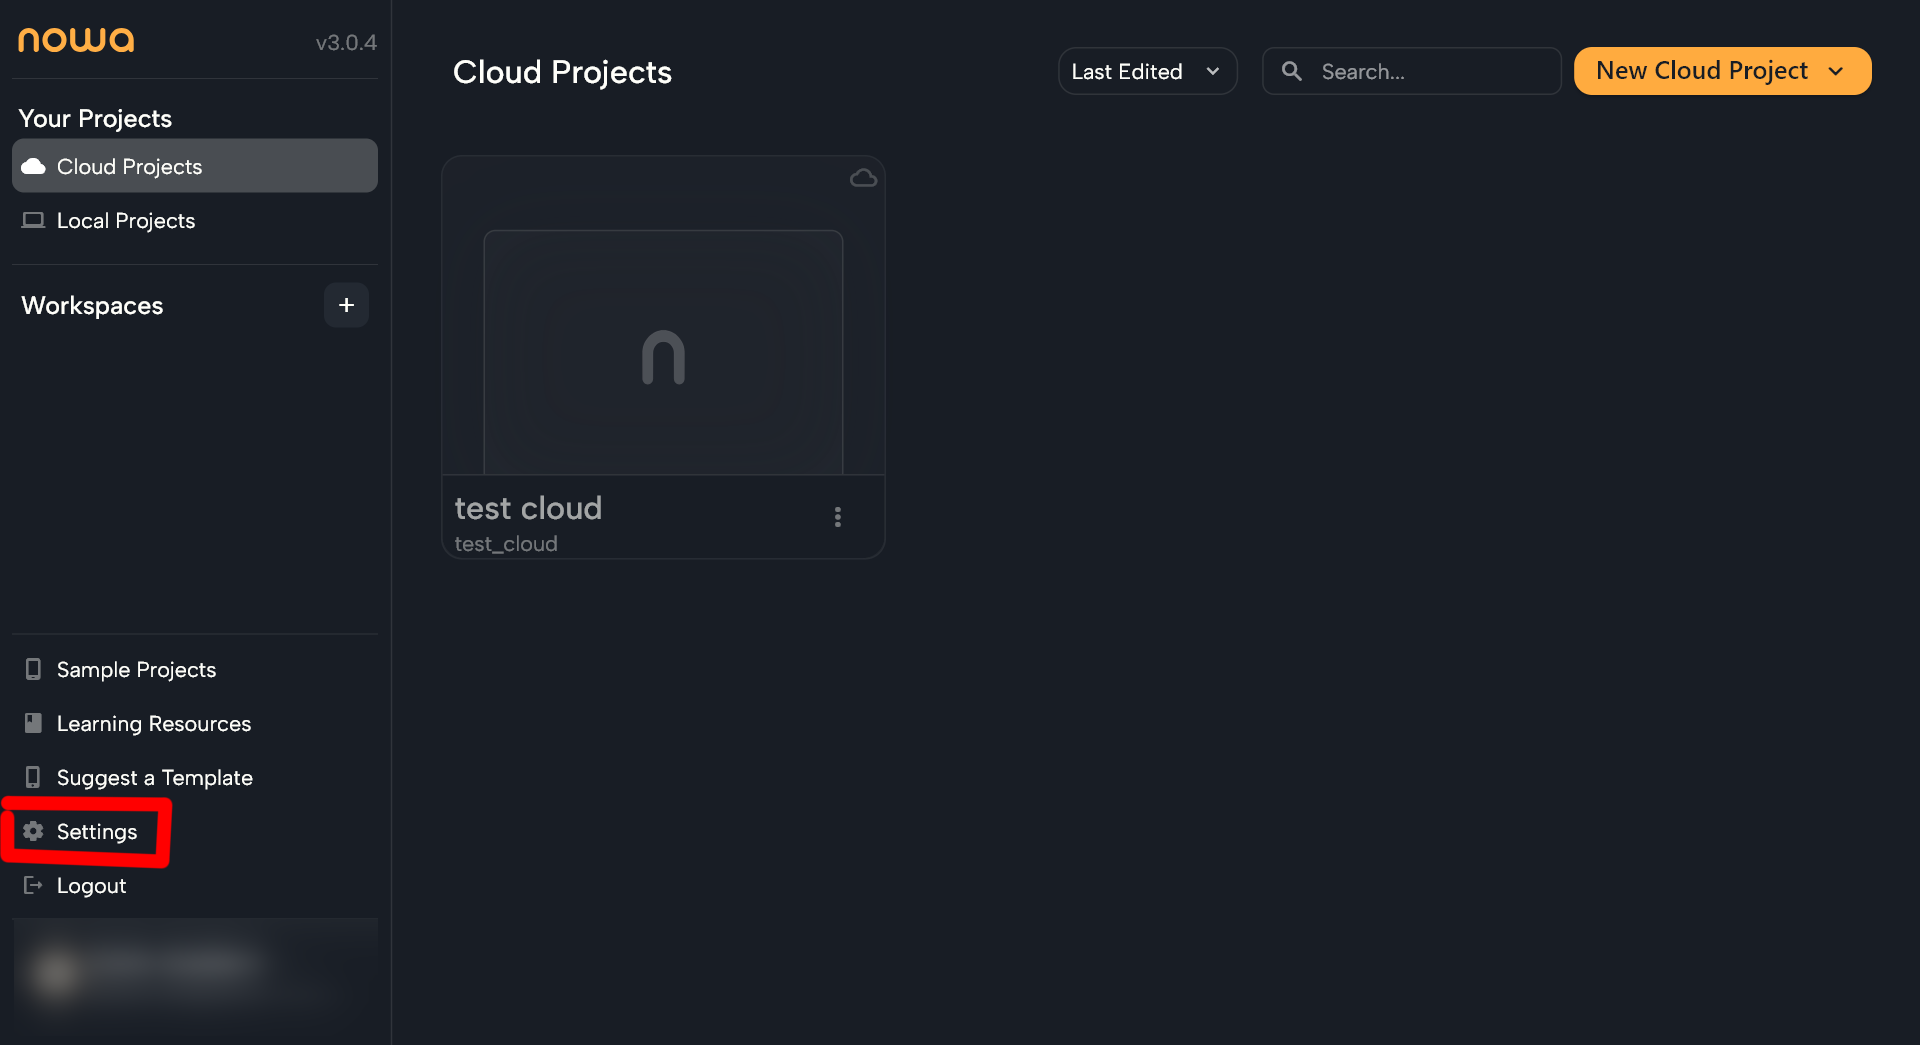This screenshot has width=1920, height=1045.
Task: Click the Logout arrow icon
Action: [x=33, y=885]
